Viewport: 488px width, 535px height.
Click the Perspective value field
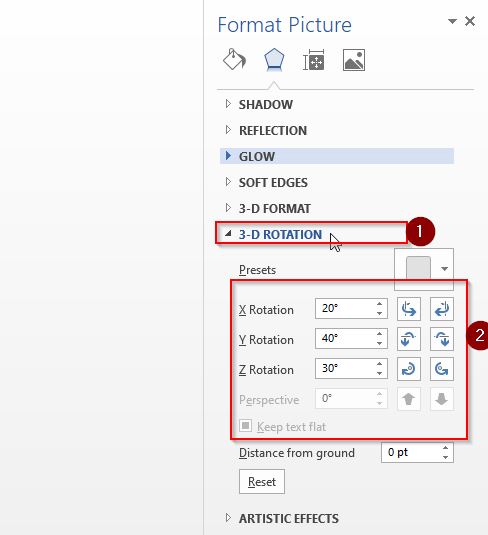tap(345, 398)
